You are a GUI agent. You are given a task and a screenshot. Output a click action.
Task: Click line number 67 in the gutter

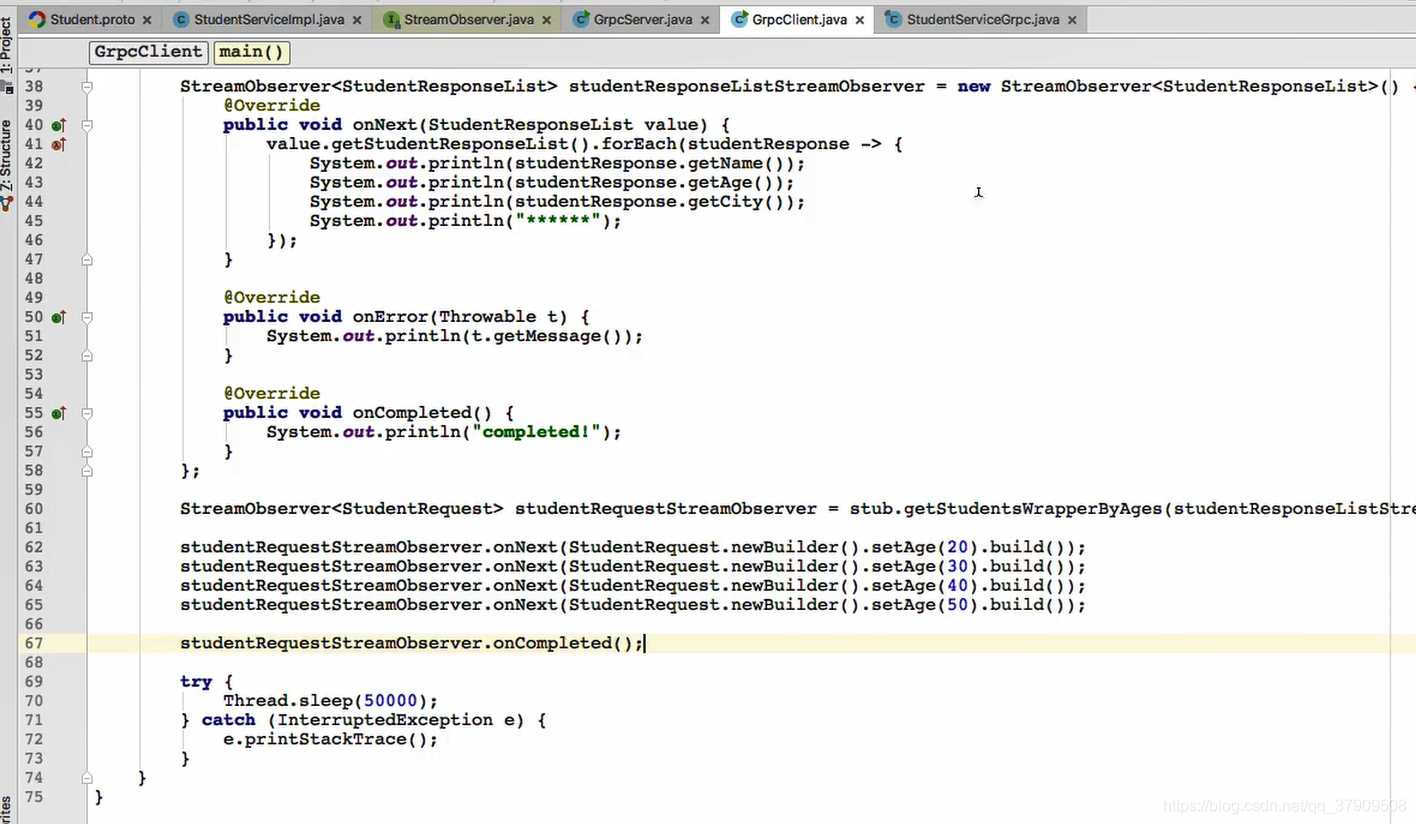click(33, 643)
